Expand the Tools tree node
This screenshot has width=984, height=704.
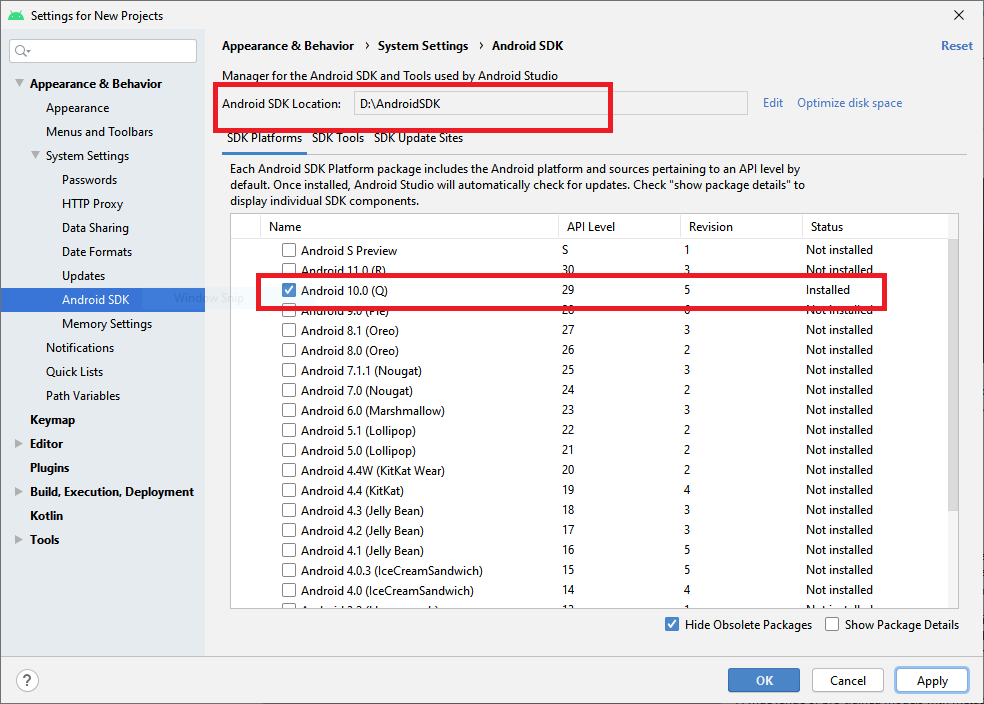[19, 539]
